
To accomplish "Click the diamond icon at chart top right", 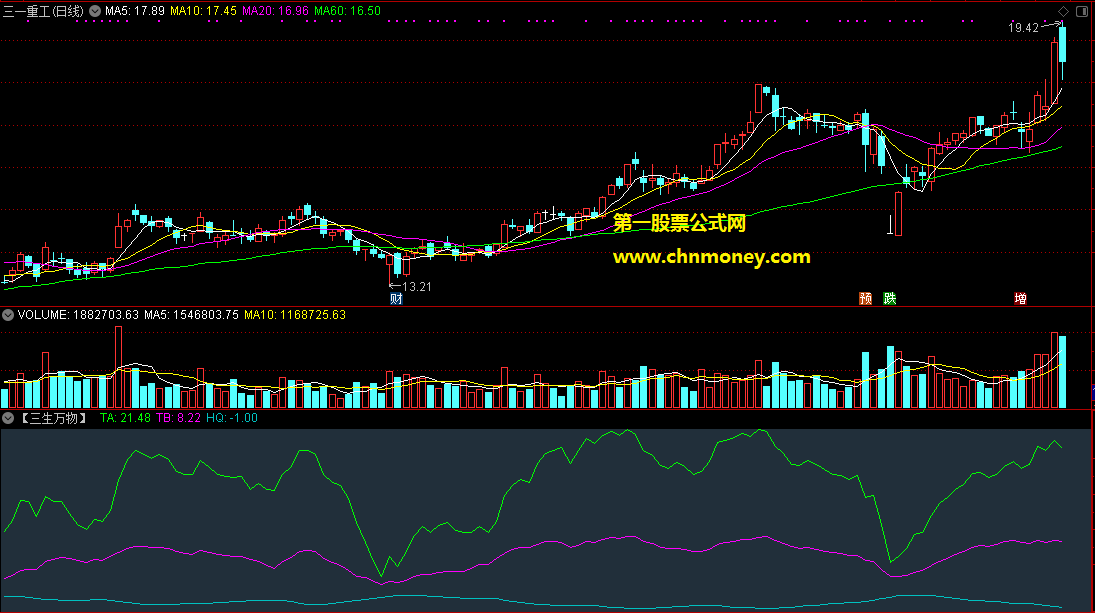I will point(1063,11).
